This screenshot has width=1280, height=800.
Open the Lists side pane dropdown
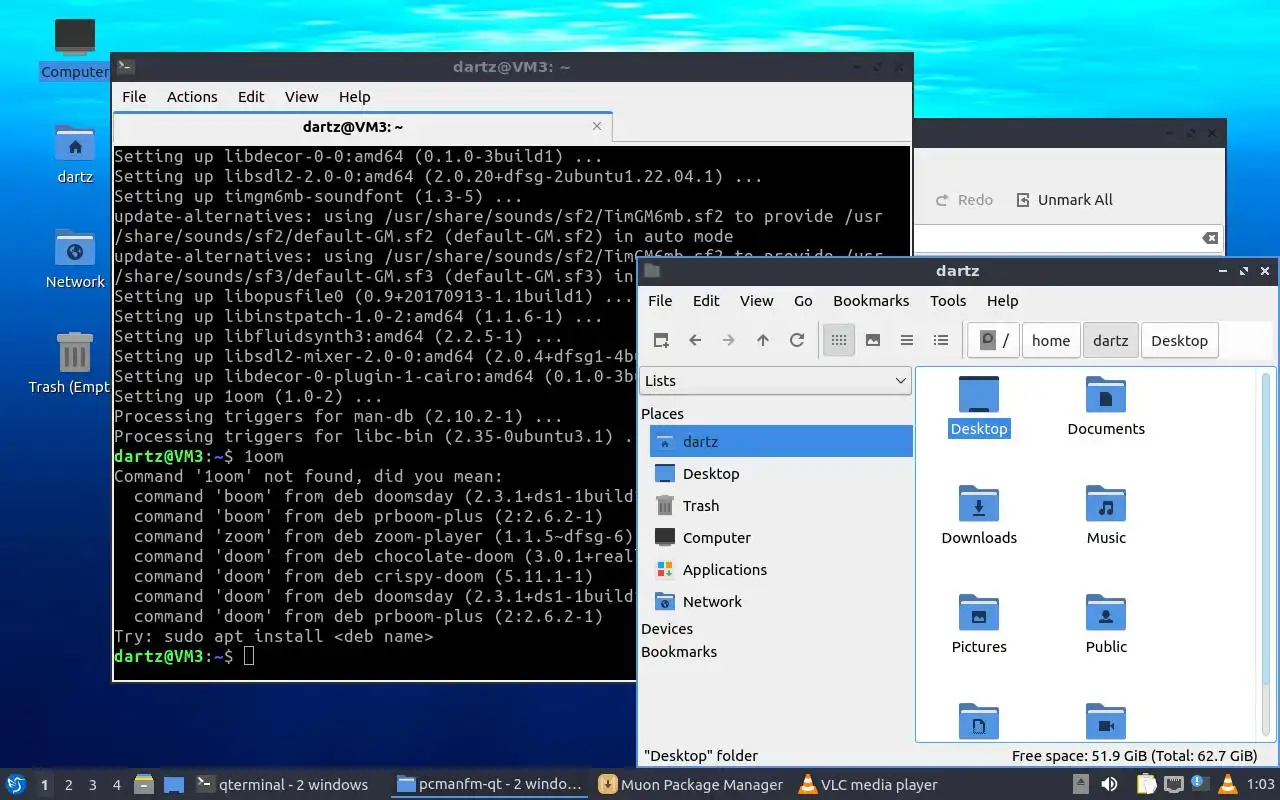coord(775,381)
